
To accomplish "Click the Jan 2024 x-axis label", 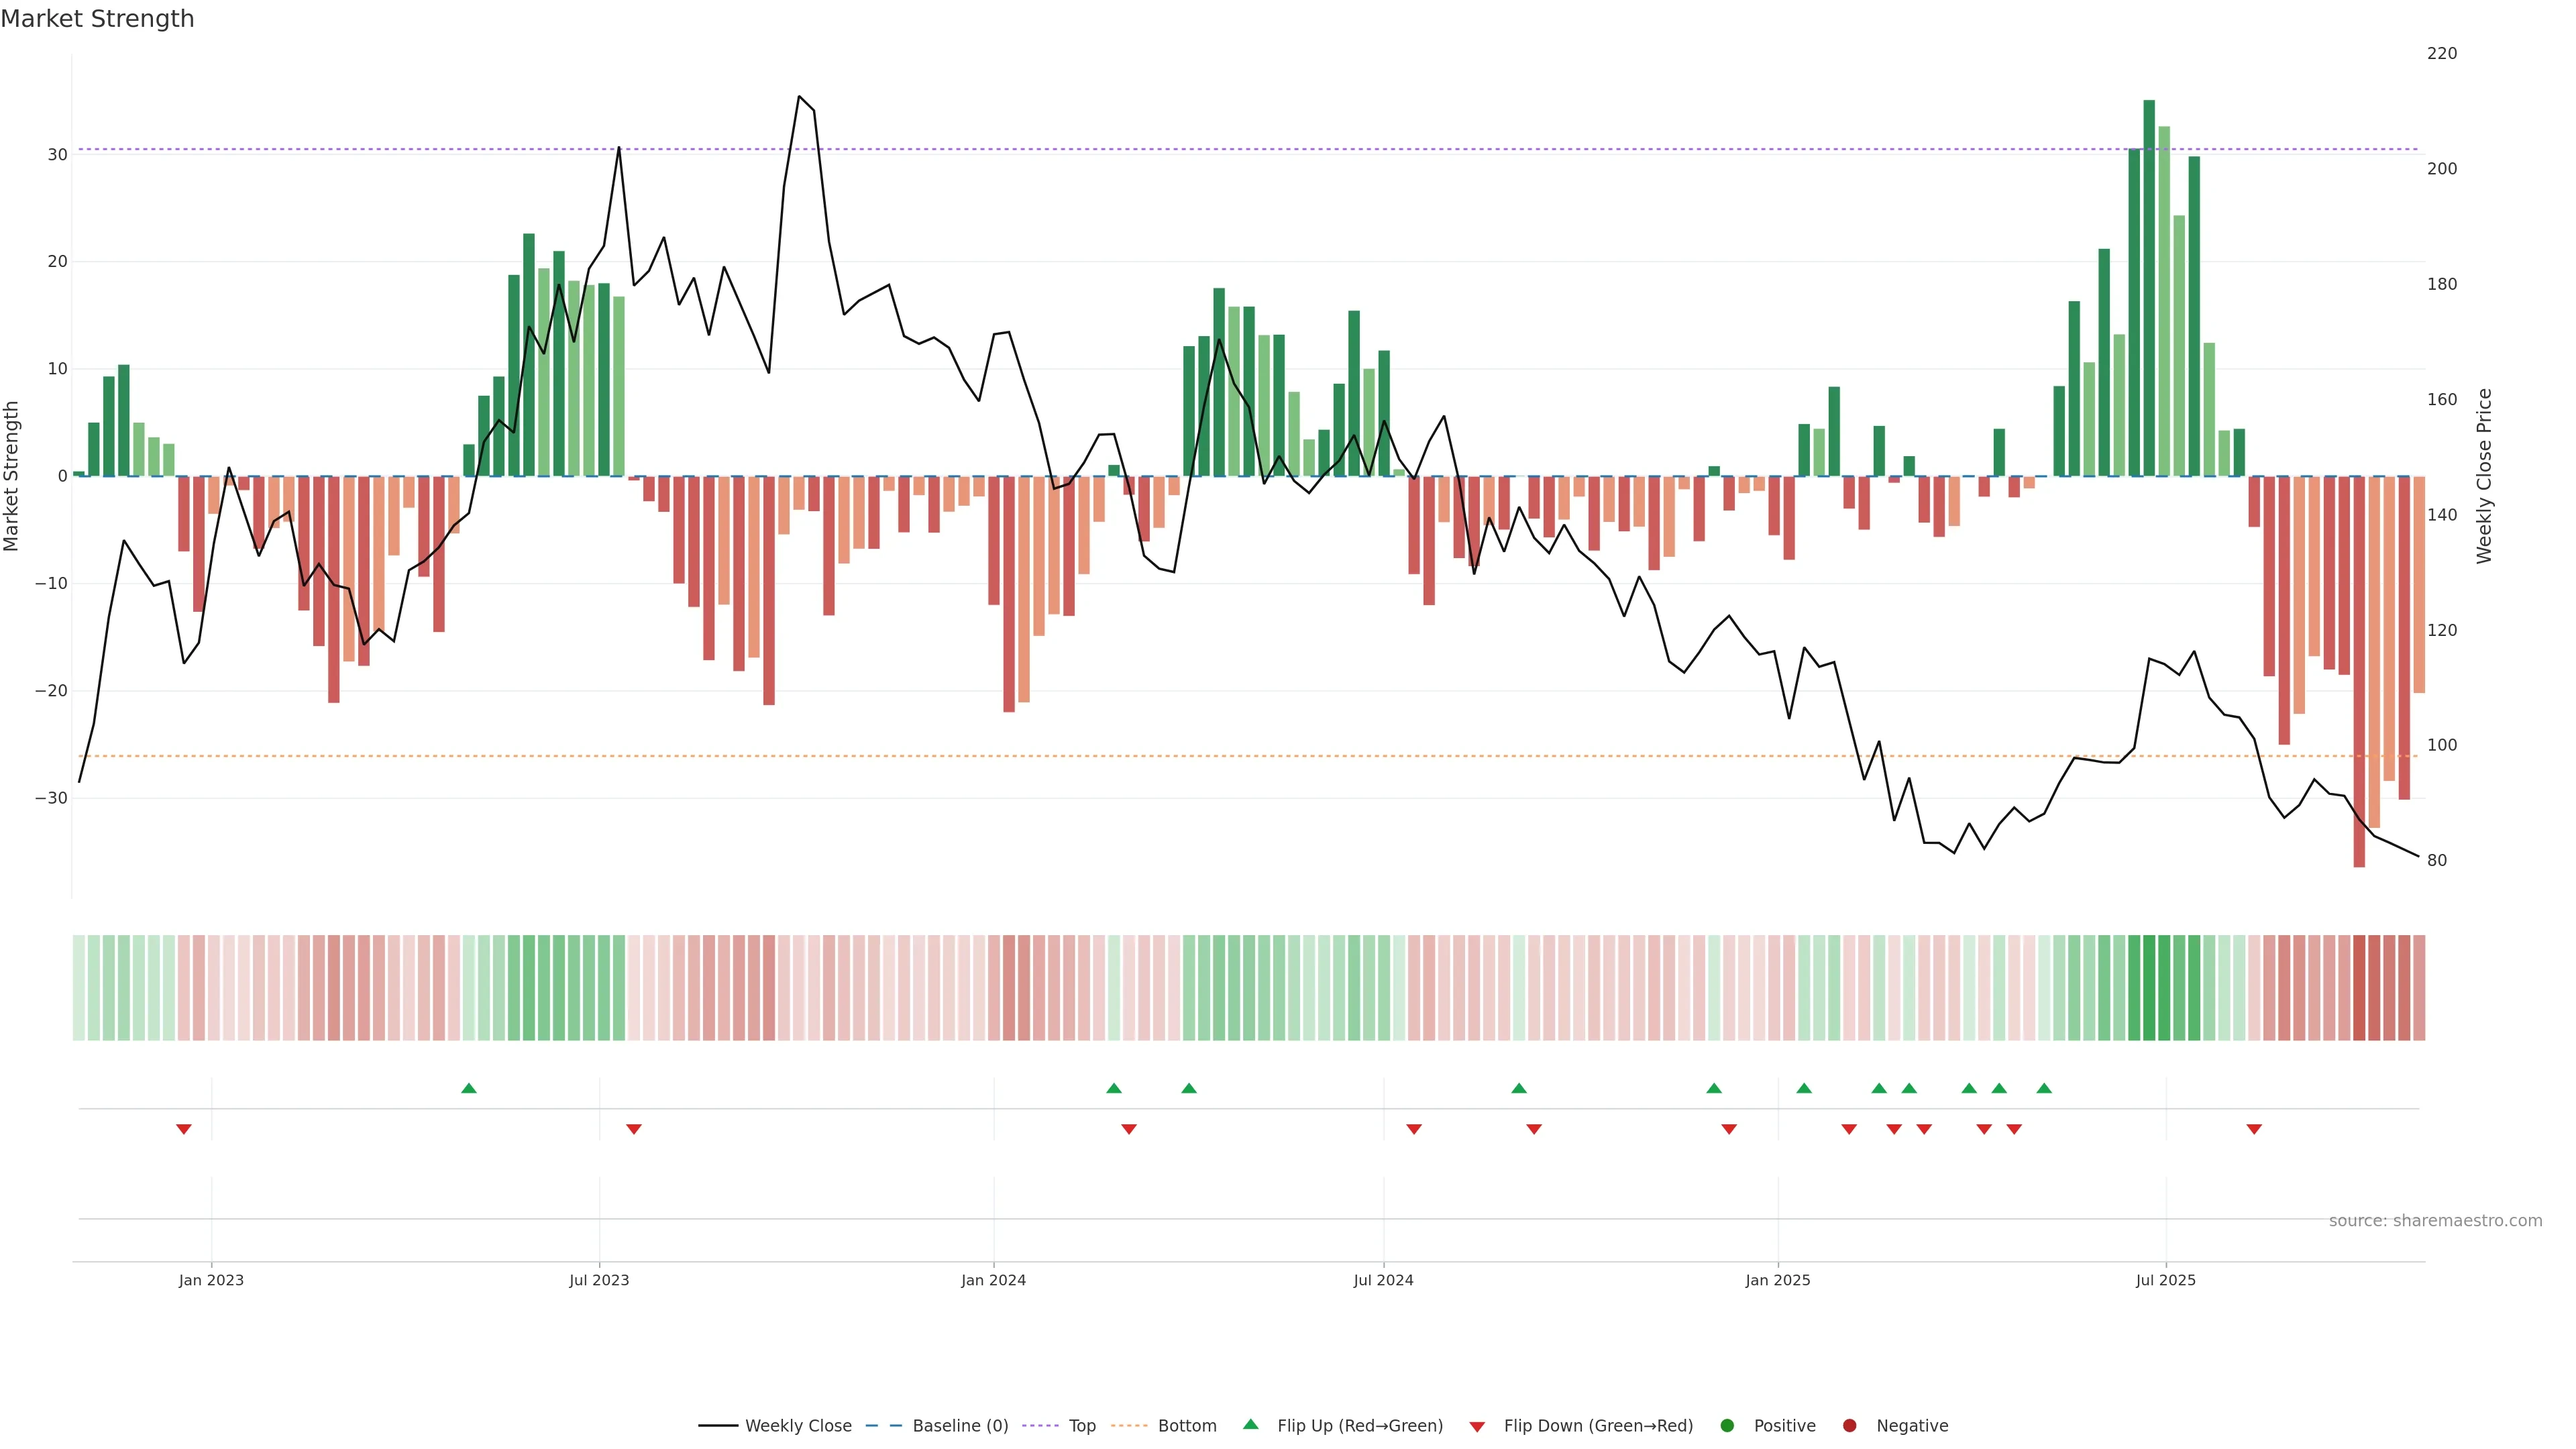I will (x=993, y=1280).
